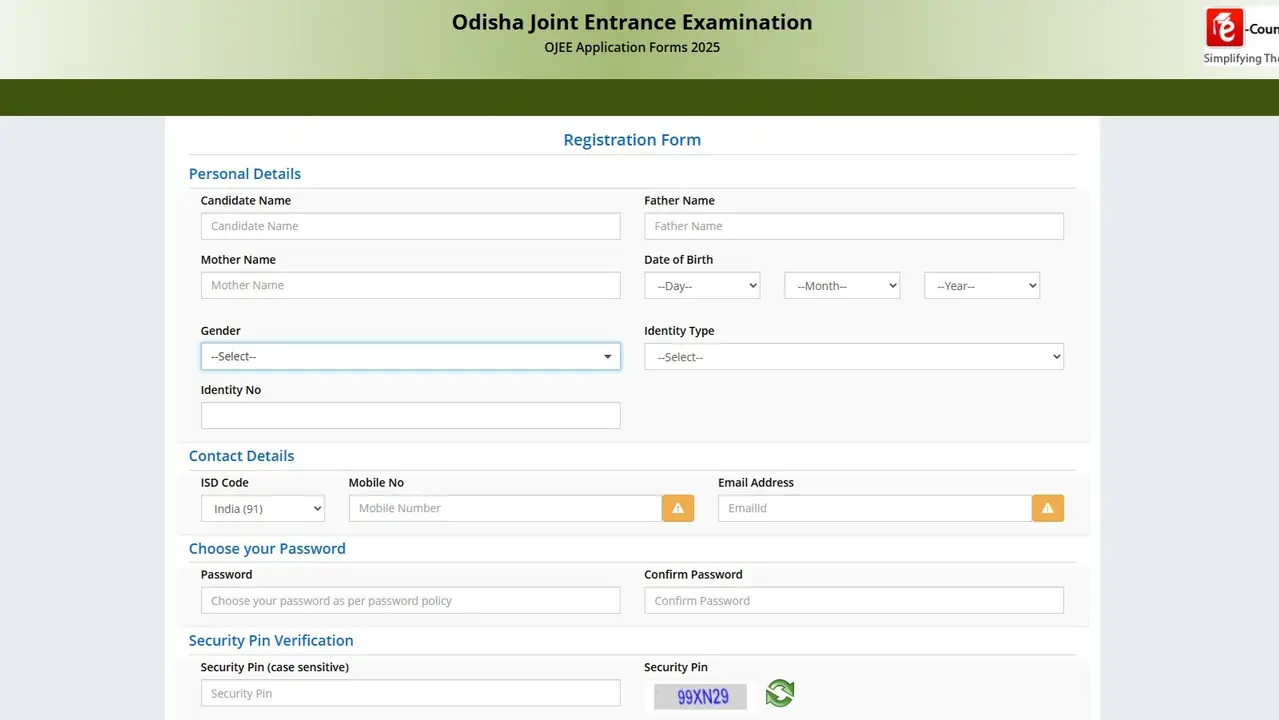1279x720 pixels.
Task: Click the Mobile No warning icon
Action: (678, 508)
